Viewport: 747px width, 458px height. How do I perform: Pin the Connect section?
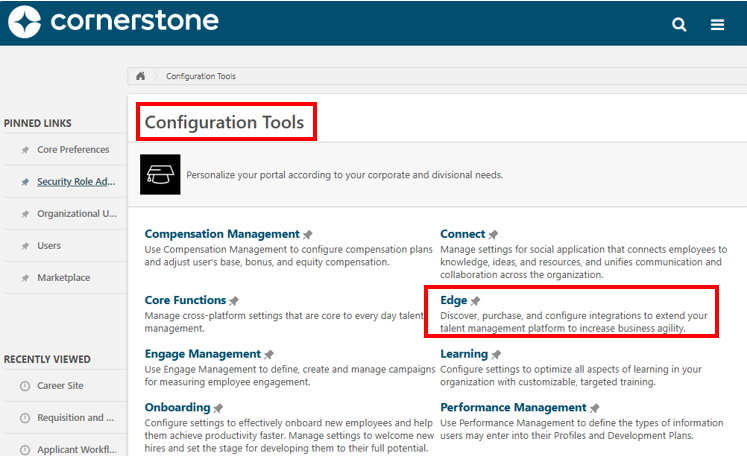tap(493, 234)
